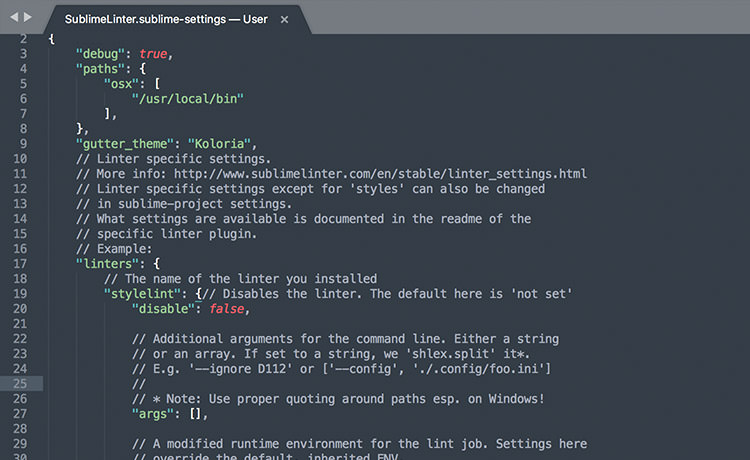Click the "debug" key on line 3
Image resolution: width=750 pixels, height=460 pixels.
coord(100,54)
